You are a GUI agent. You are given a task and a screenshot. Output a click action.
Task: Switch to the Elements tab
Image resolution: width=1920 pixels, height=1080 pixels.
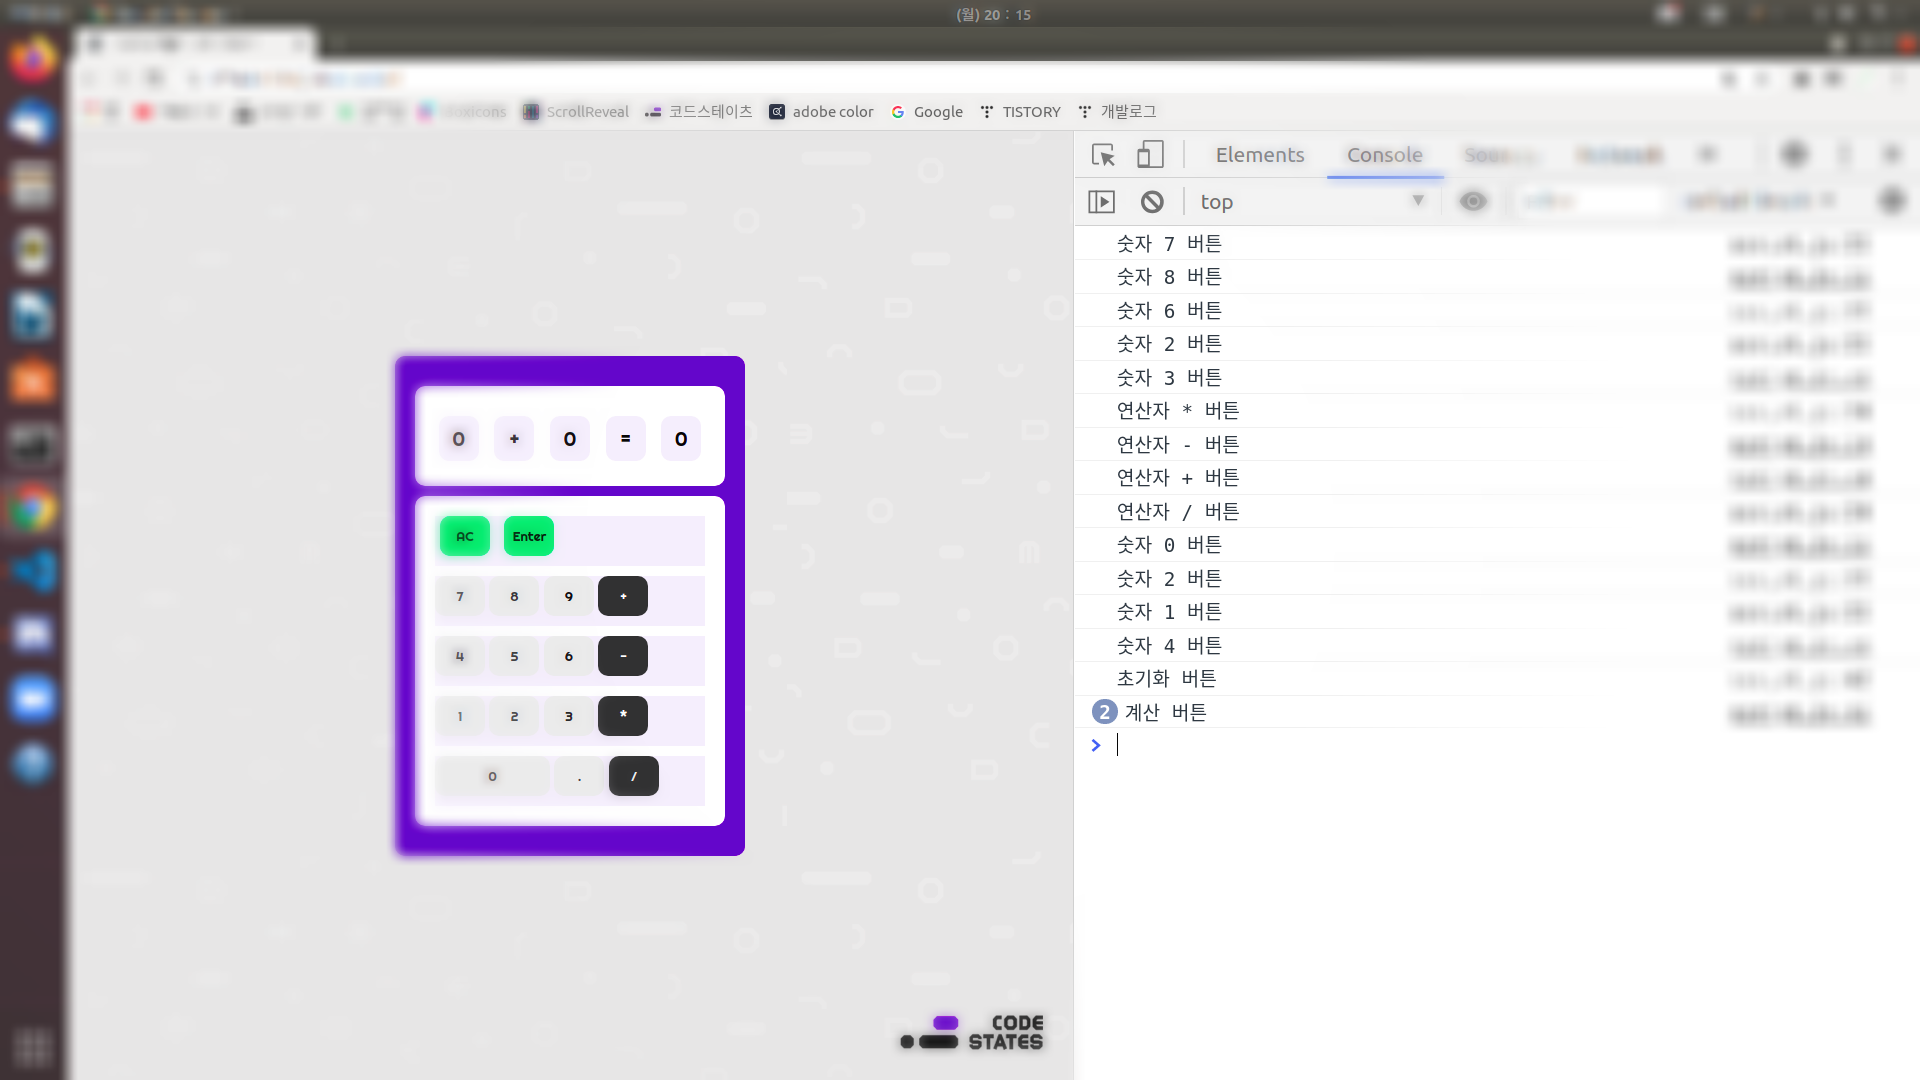[x=1259, y=155]
